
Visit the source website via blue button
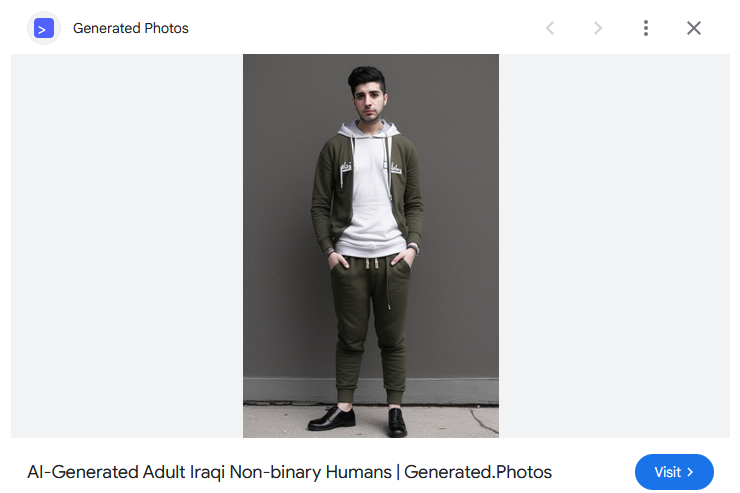click(674, 472)
